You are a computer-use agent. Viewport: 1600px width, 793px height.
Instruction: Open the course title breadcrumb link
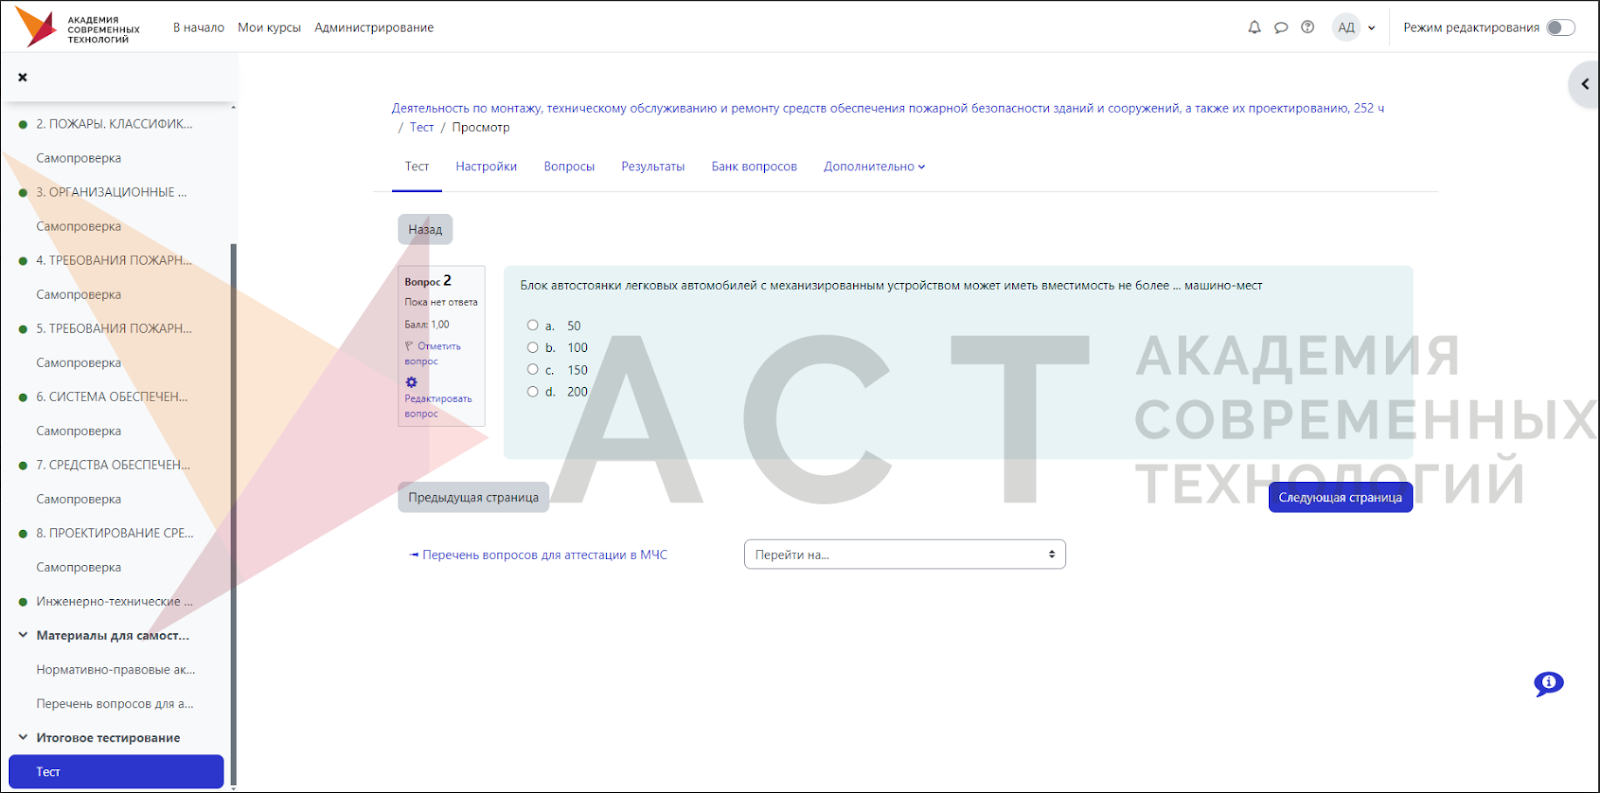[888, 108]
